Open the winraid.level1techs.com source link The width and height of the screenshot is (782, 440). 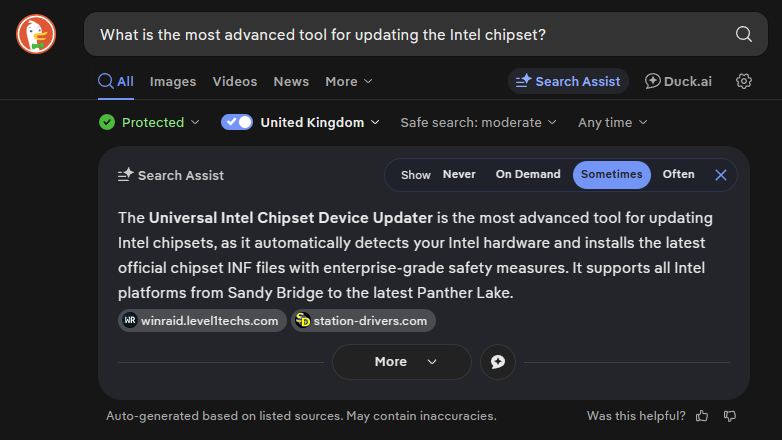click(x=202, y=321)
